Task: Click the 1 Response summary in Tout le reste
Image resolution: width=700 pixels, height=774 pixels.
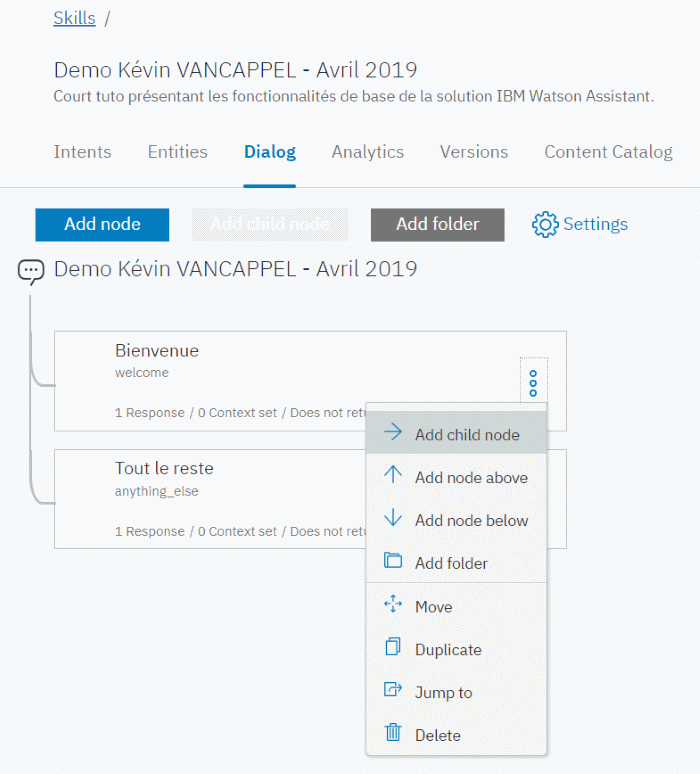Action: click(150, 531)
